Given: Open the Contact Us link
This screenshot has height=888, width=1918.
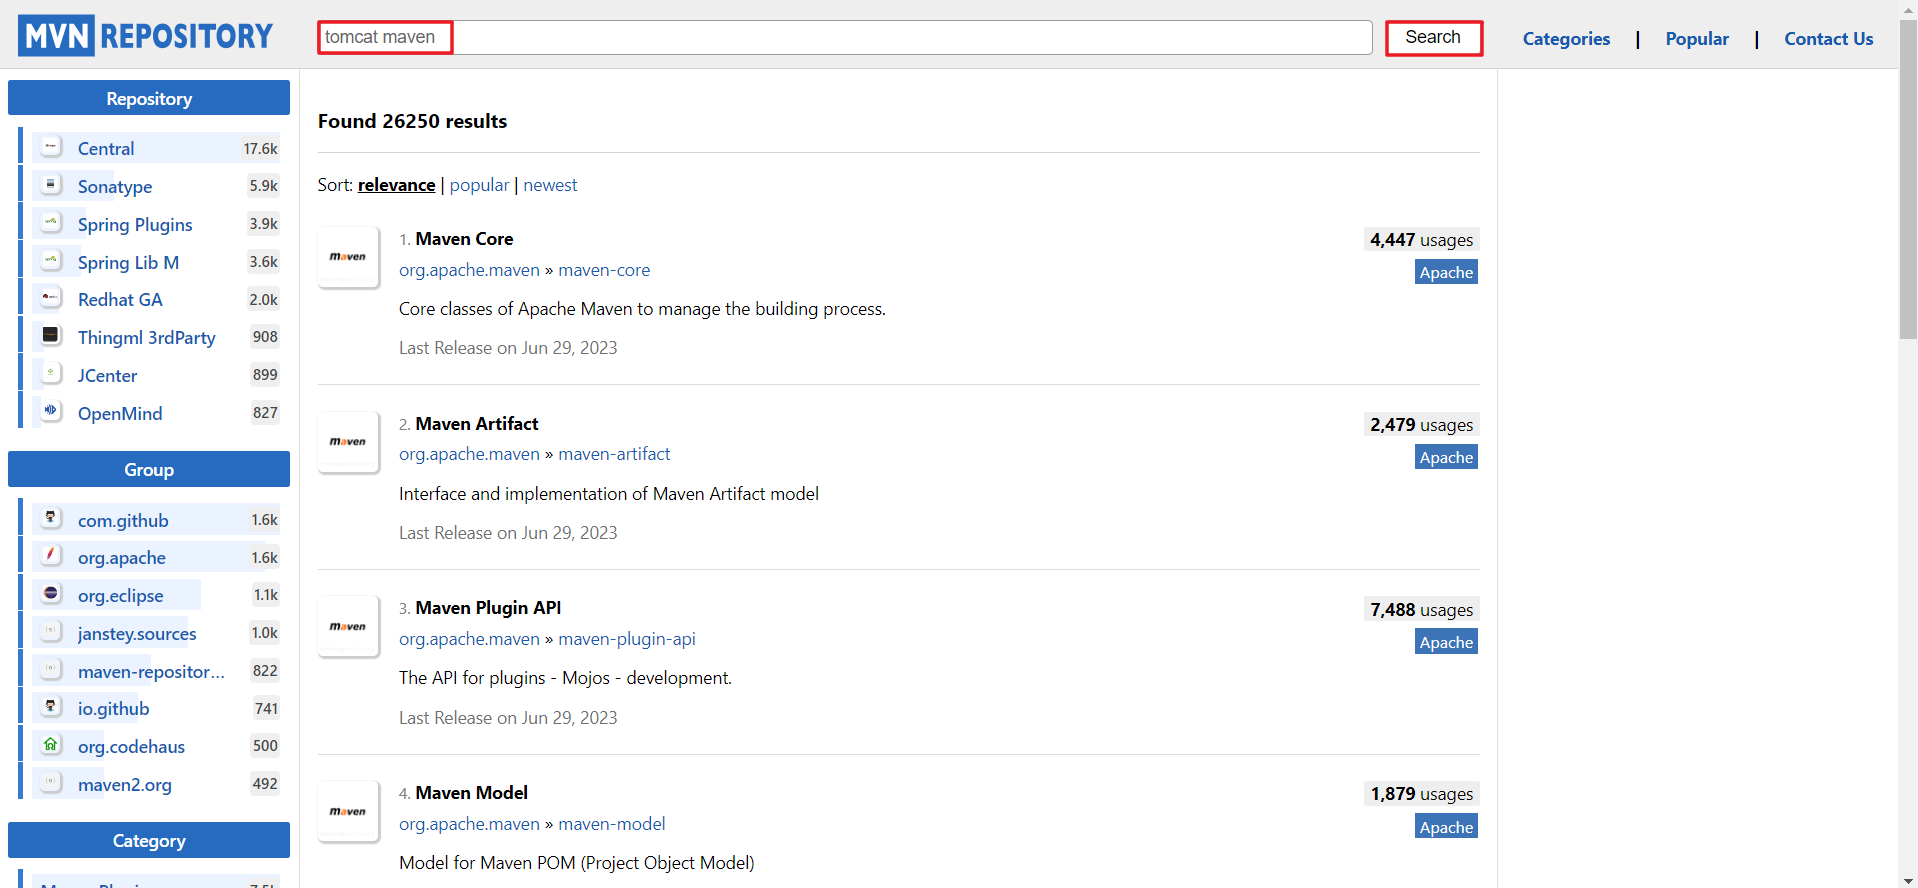Looking at the screenshot, I should pos(1828,39).
